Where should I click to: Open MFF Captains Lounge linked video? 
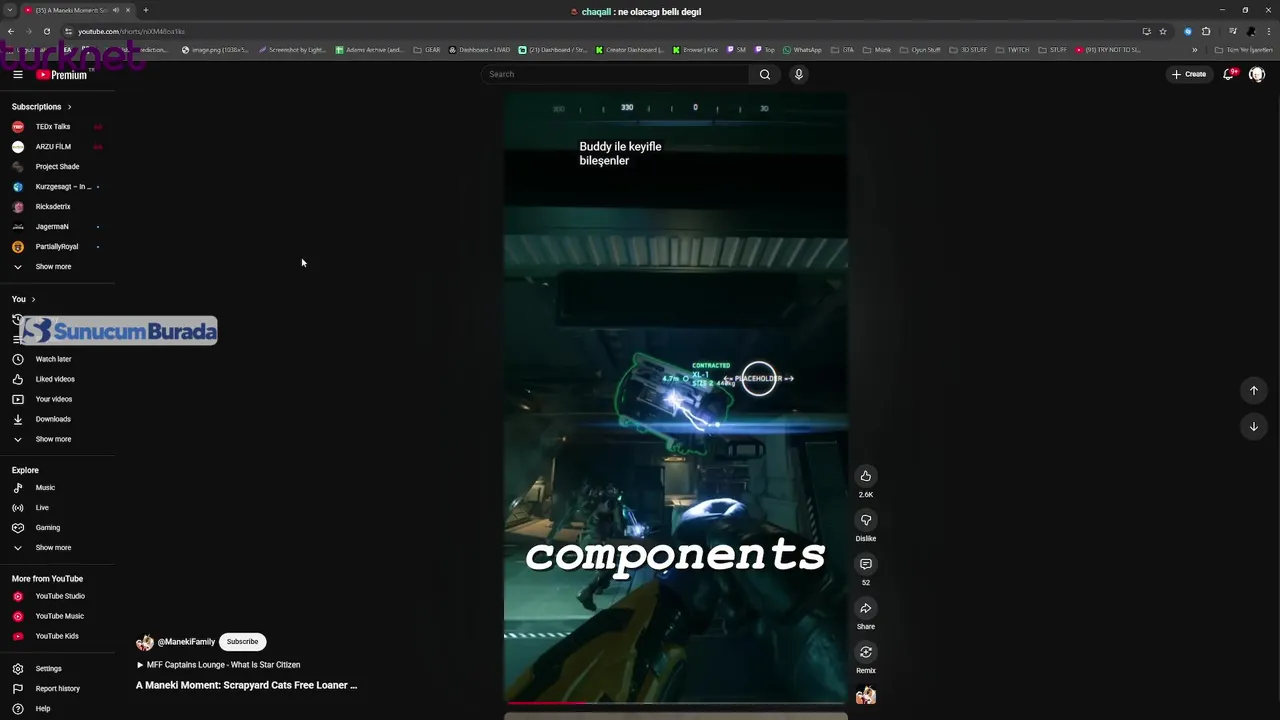pyautogui.click(x=218, y=665)
